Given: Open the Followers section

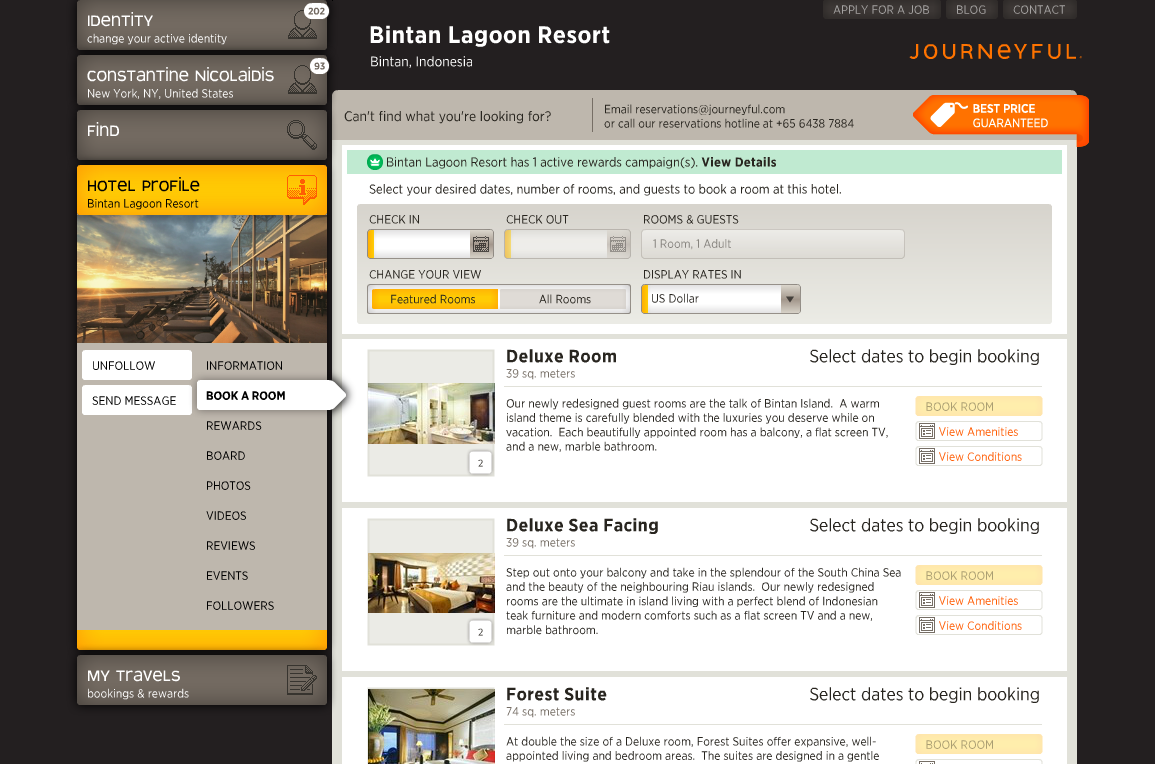Looking at the screenshot, I should click(x=240, y=606).
